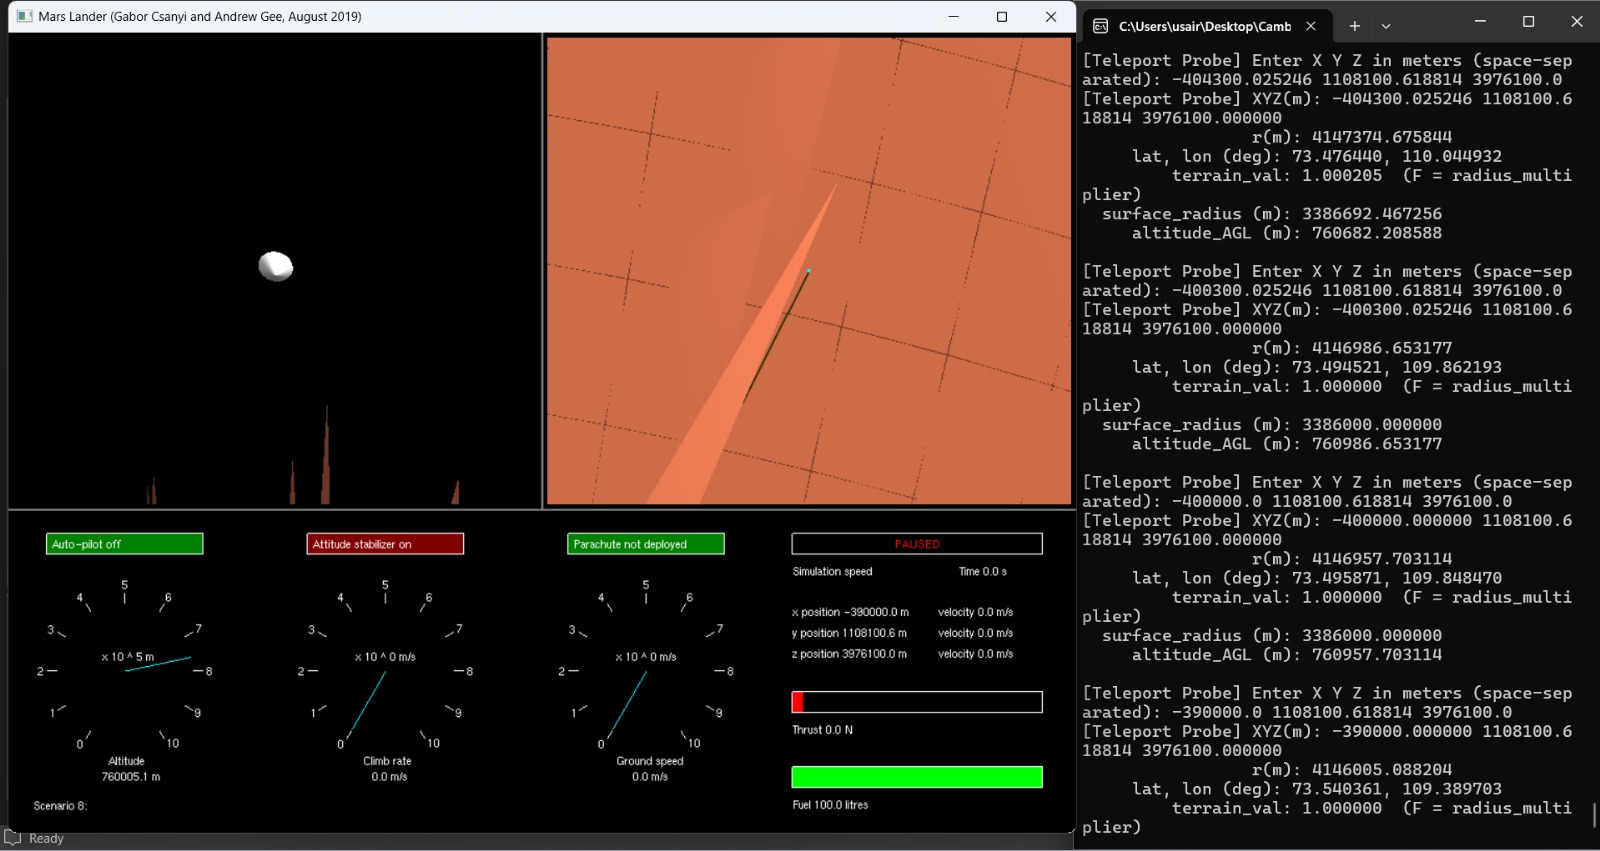
Task: Select the C:\Users\usair\Desktop\Camb terminal tab
Action: click(1205, 26)
